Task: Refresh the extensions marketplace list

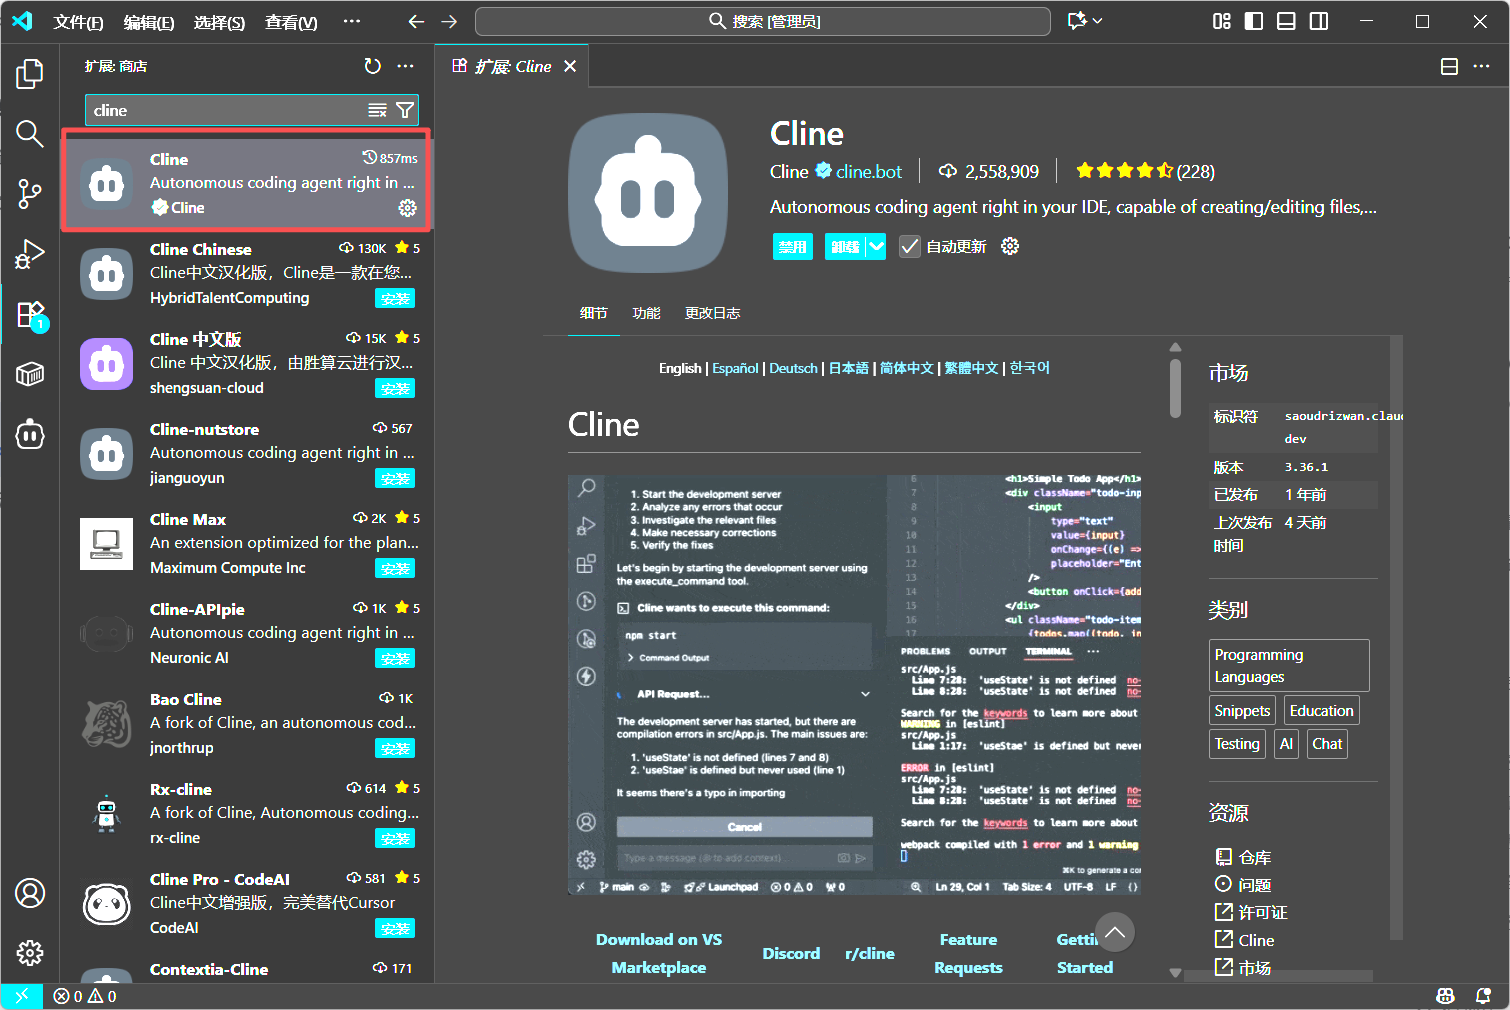Action: click(x=372, y=66)
